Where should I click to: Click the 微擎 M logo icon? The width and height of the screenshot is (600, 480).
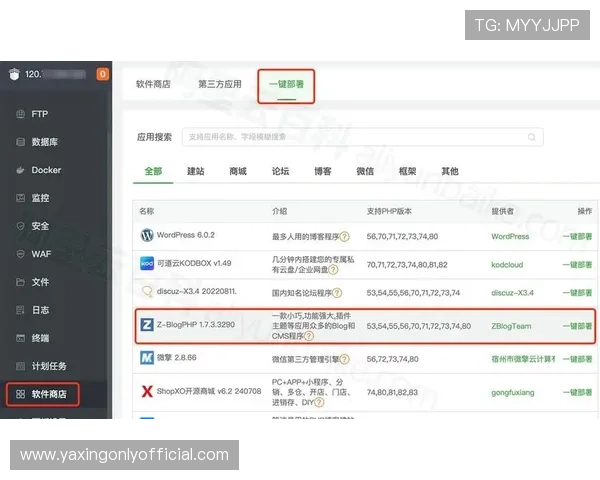pos(147,358)
